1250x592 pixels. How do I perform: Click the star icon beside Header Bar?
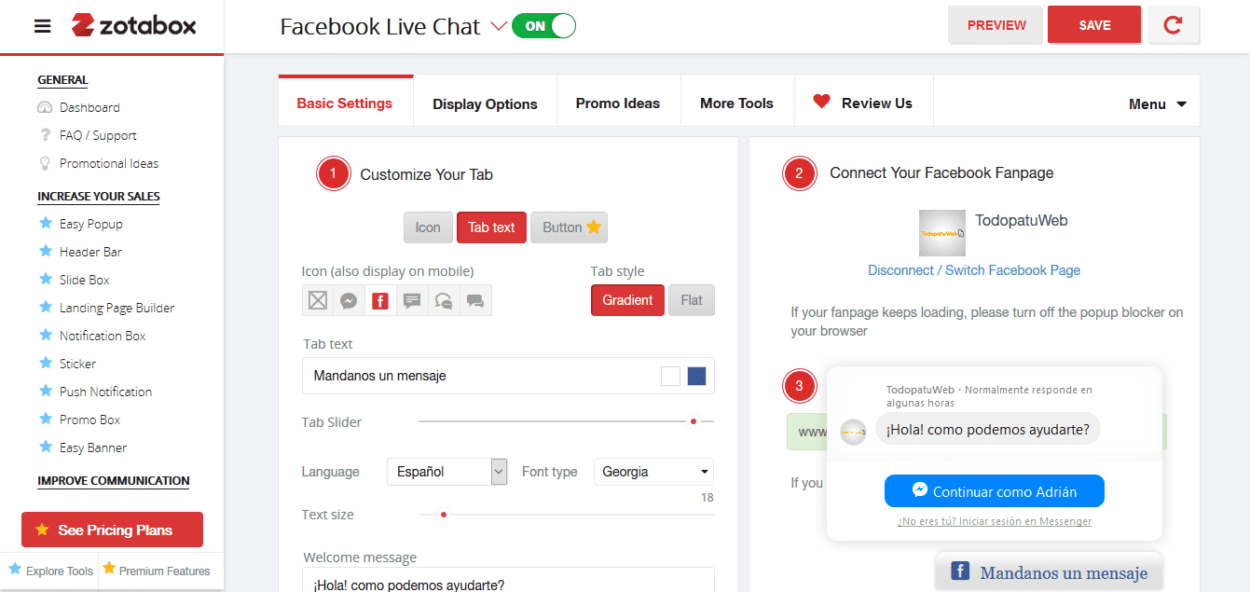click(x=45, y=251)
